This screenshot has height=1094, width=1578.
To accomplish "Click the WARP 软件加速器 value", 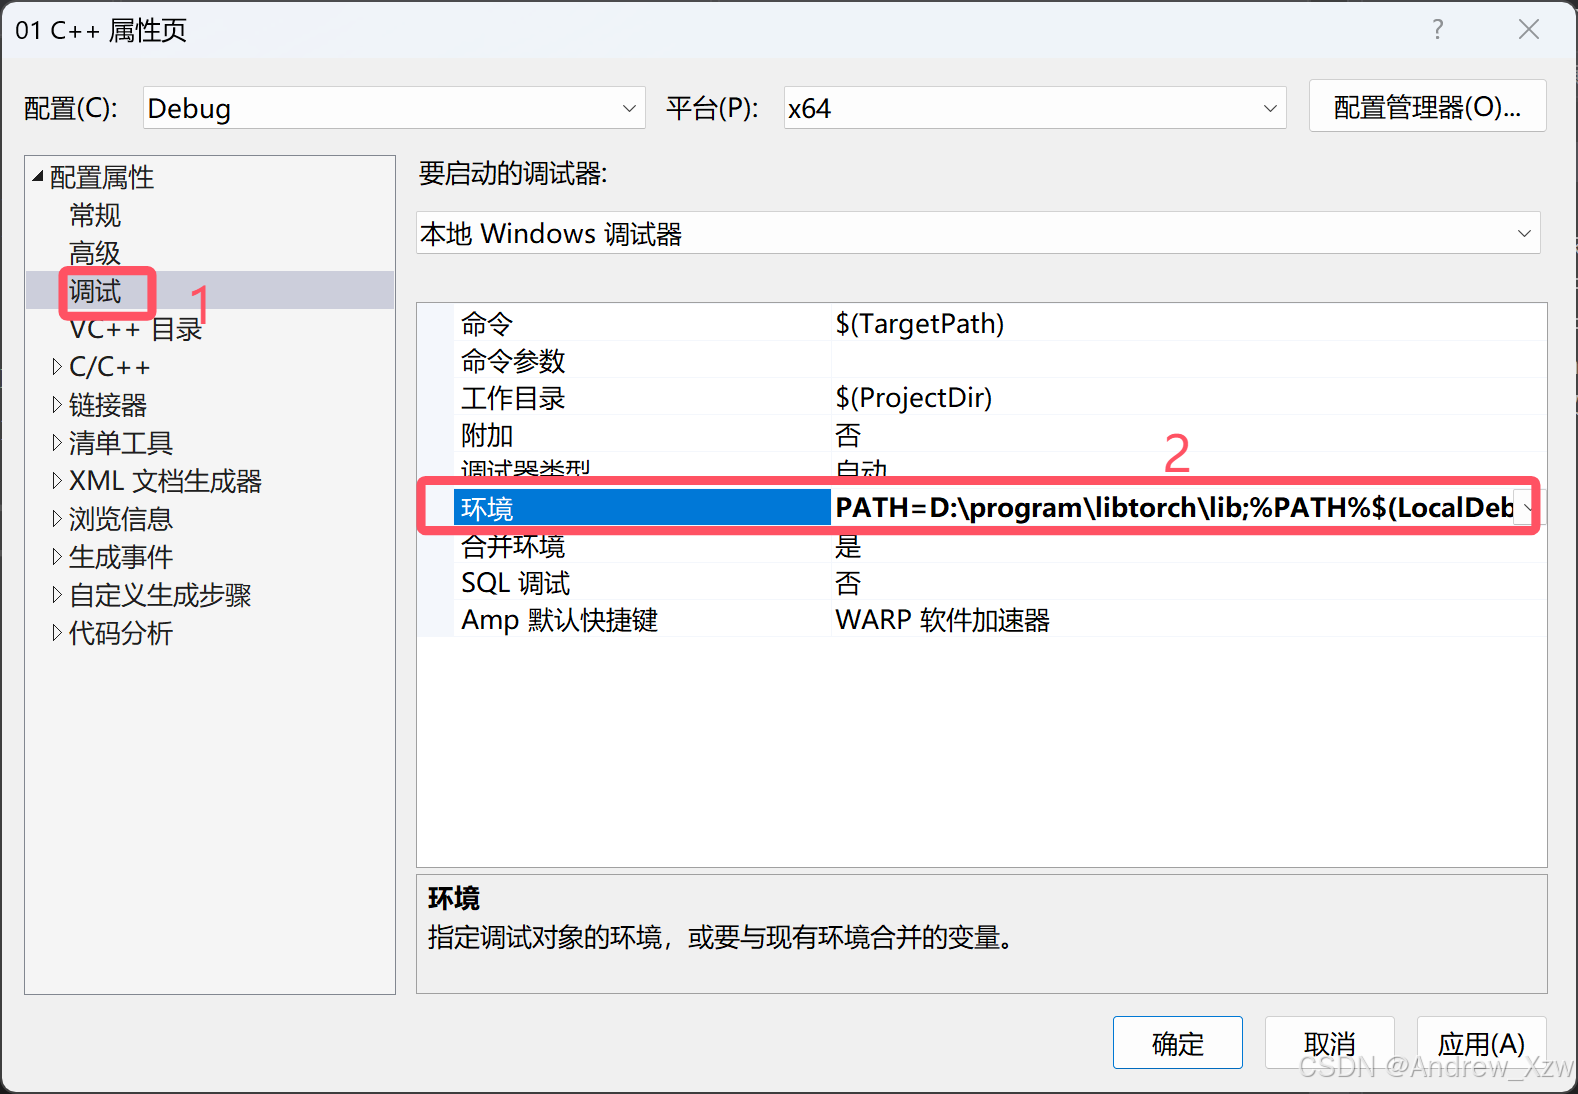I will 943,619.
